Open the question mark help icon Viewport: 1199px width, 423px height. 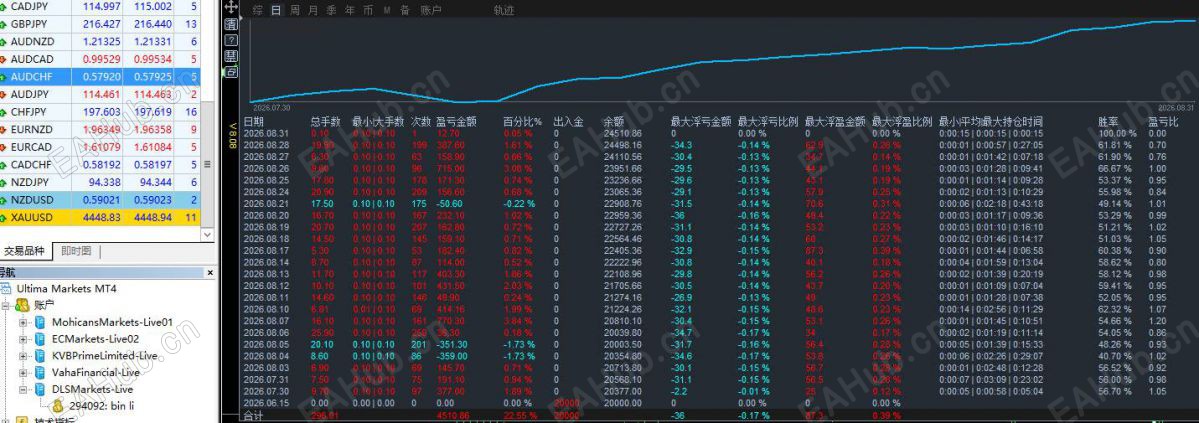(x=231, y=40)
